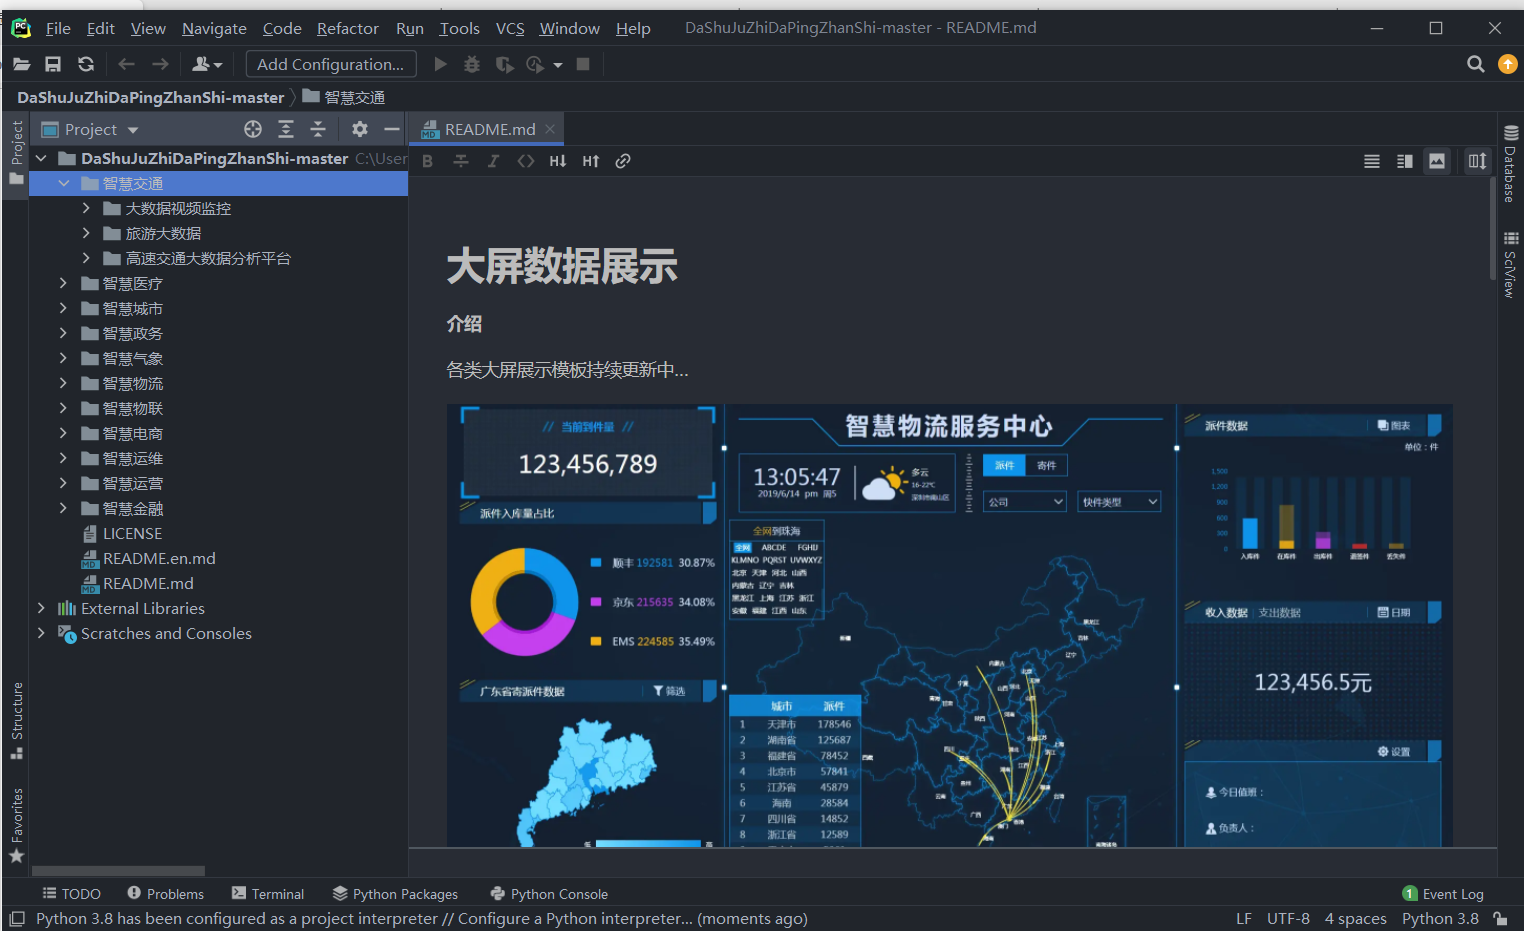Expand the 旅游大数据 folder
1524x931 pixels.
click(86, 233)
